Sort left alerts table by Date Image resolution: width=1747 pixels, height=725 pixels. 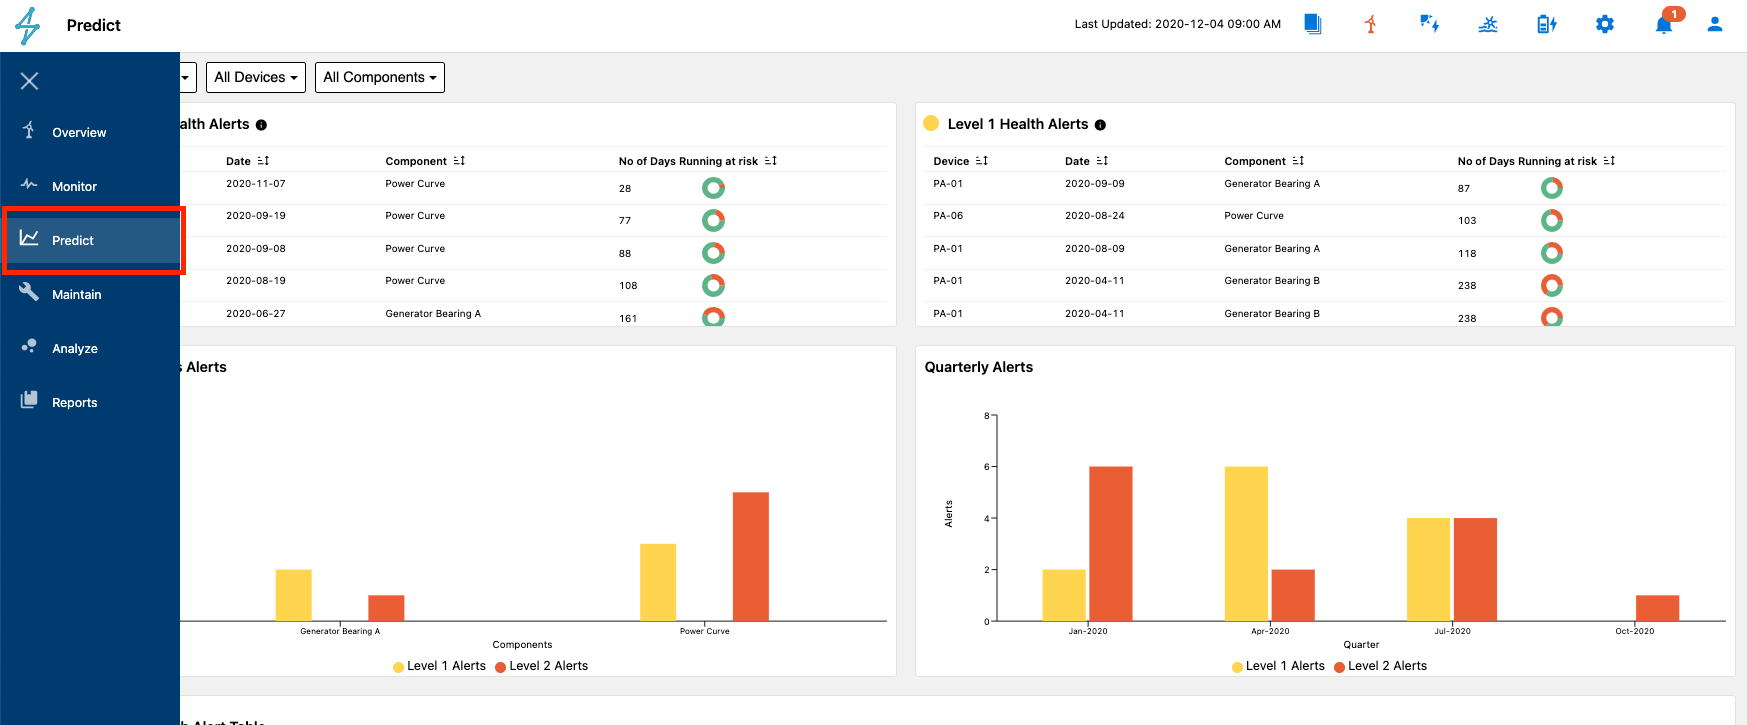[263, 161]
